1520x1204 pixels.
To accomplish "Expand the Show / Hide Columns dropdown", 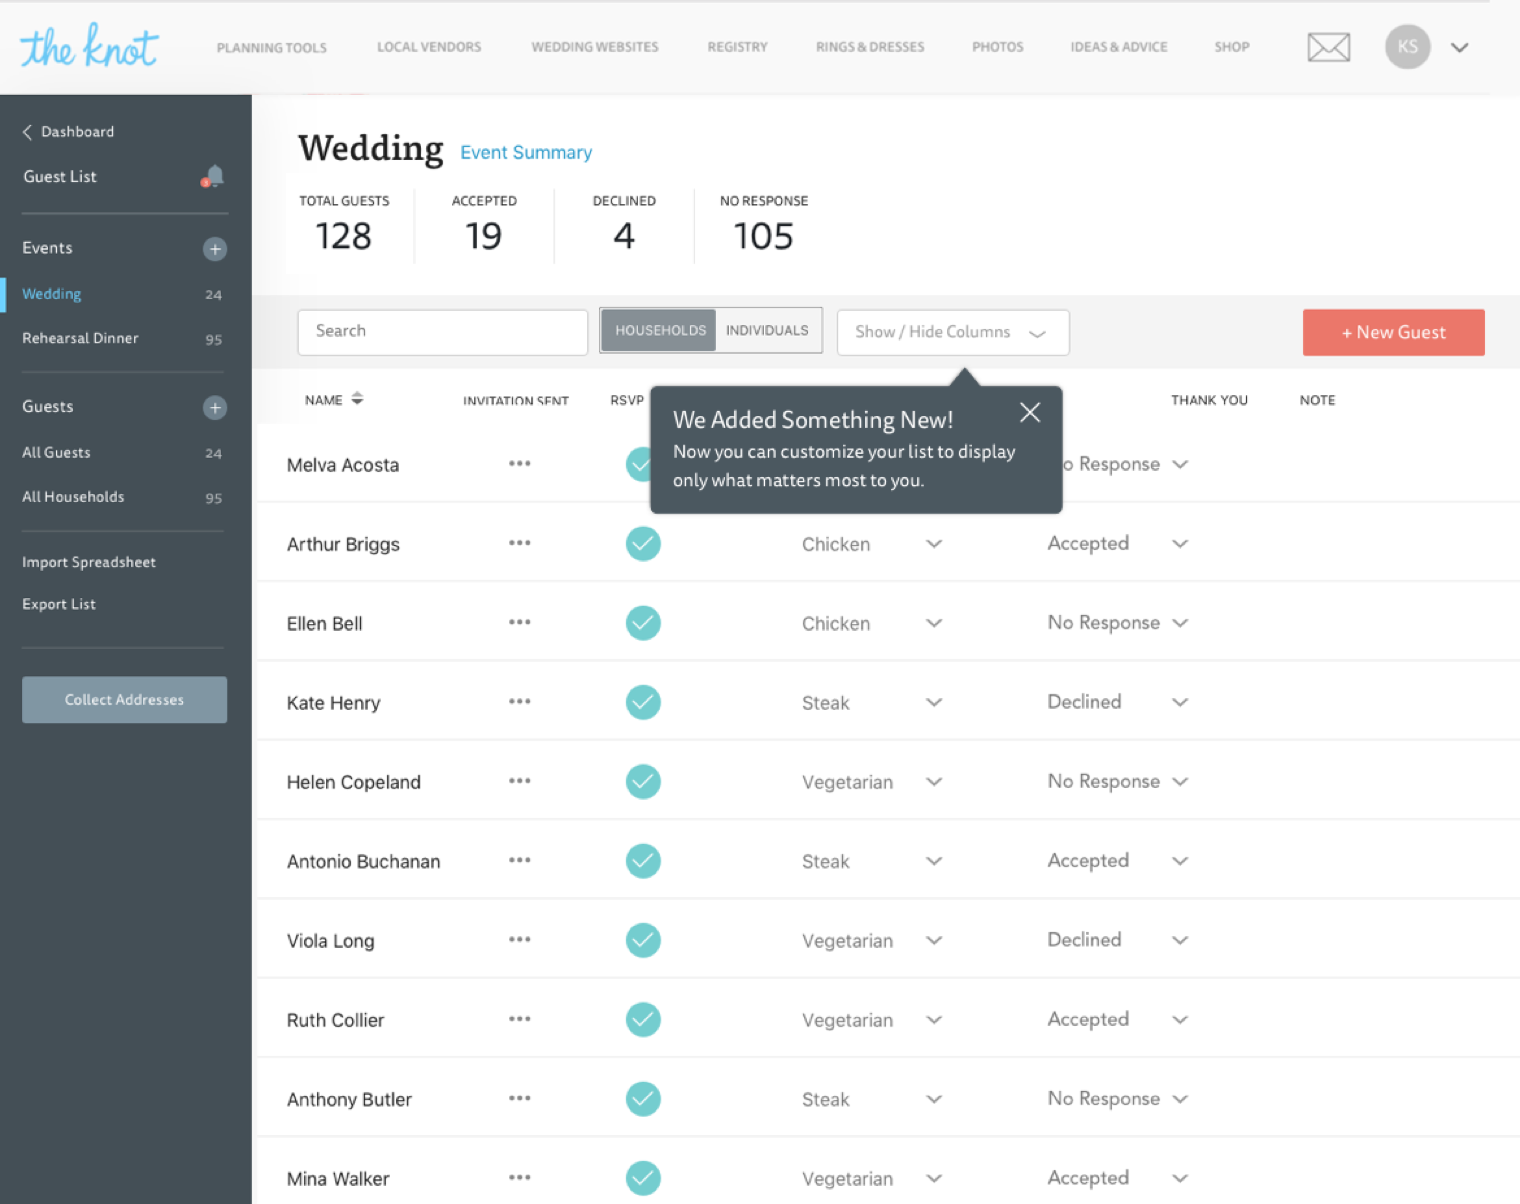I will [952, 332].
